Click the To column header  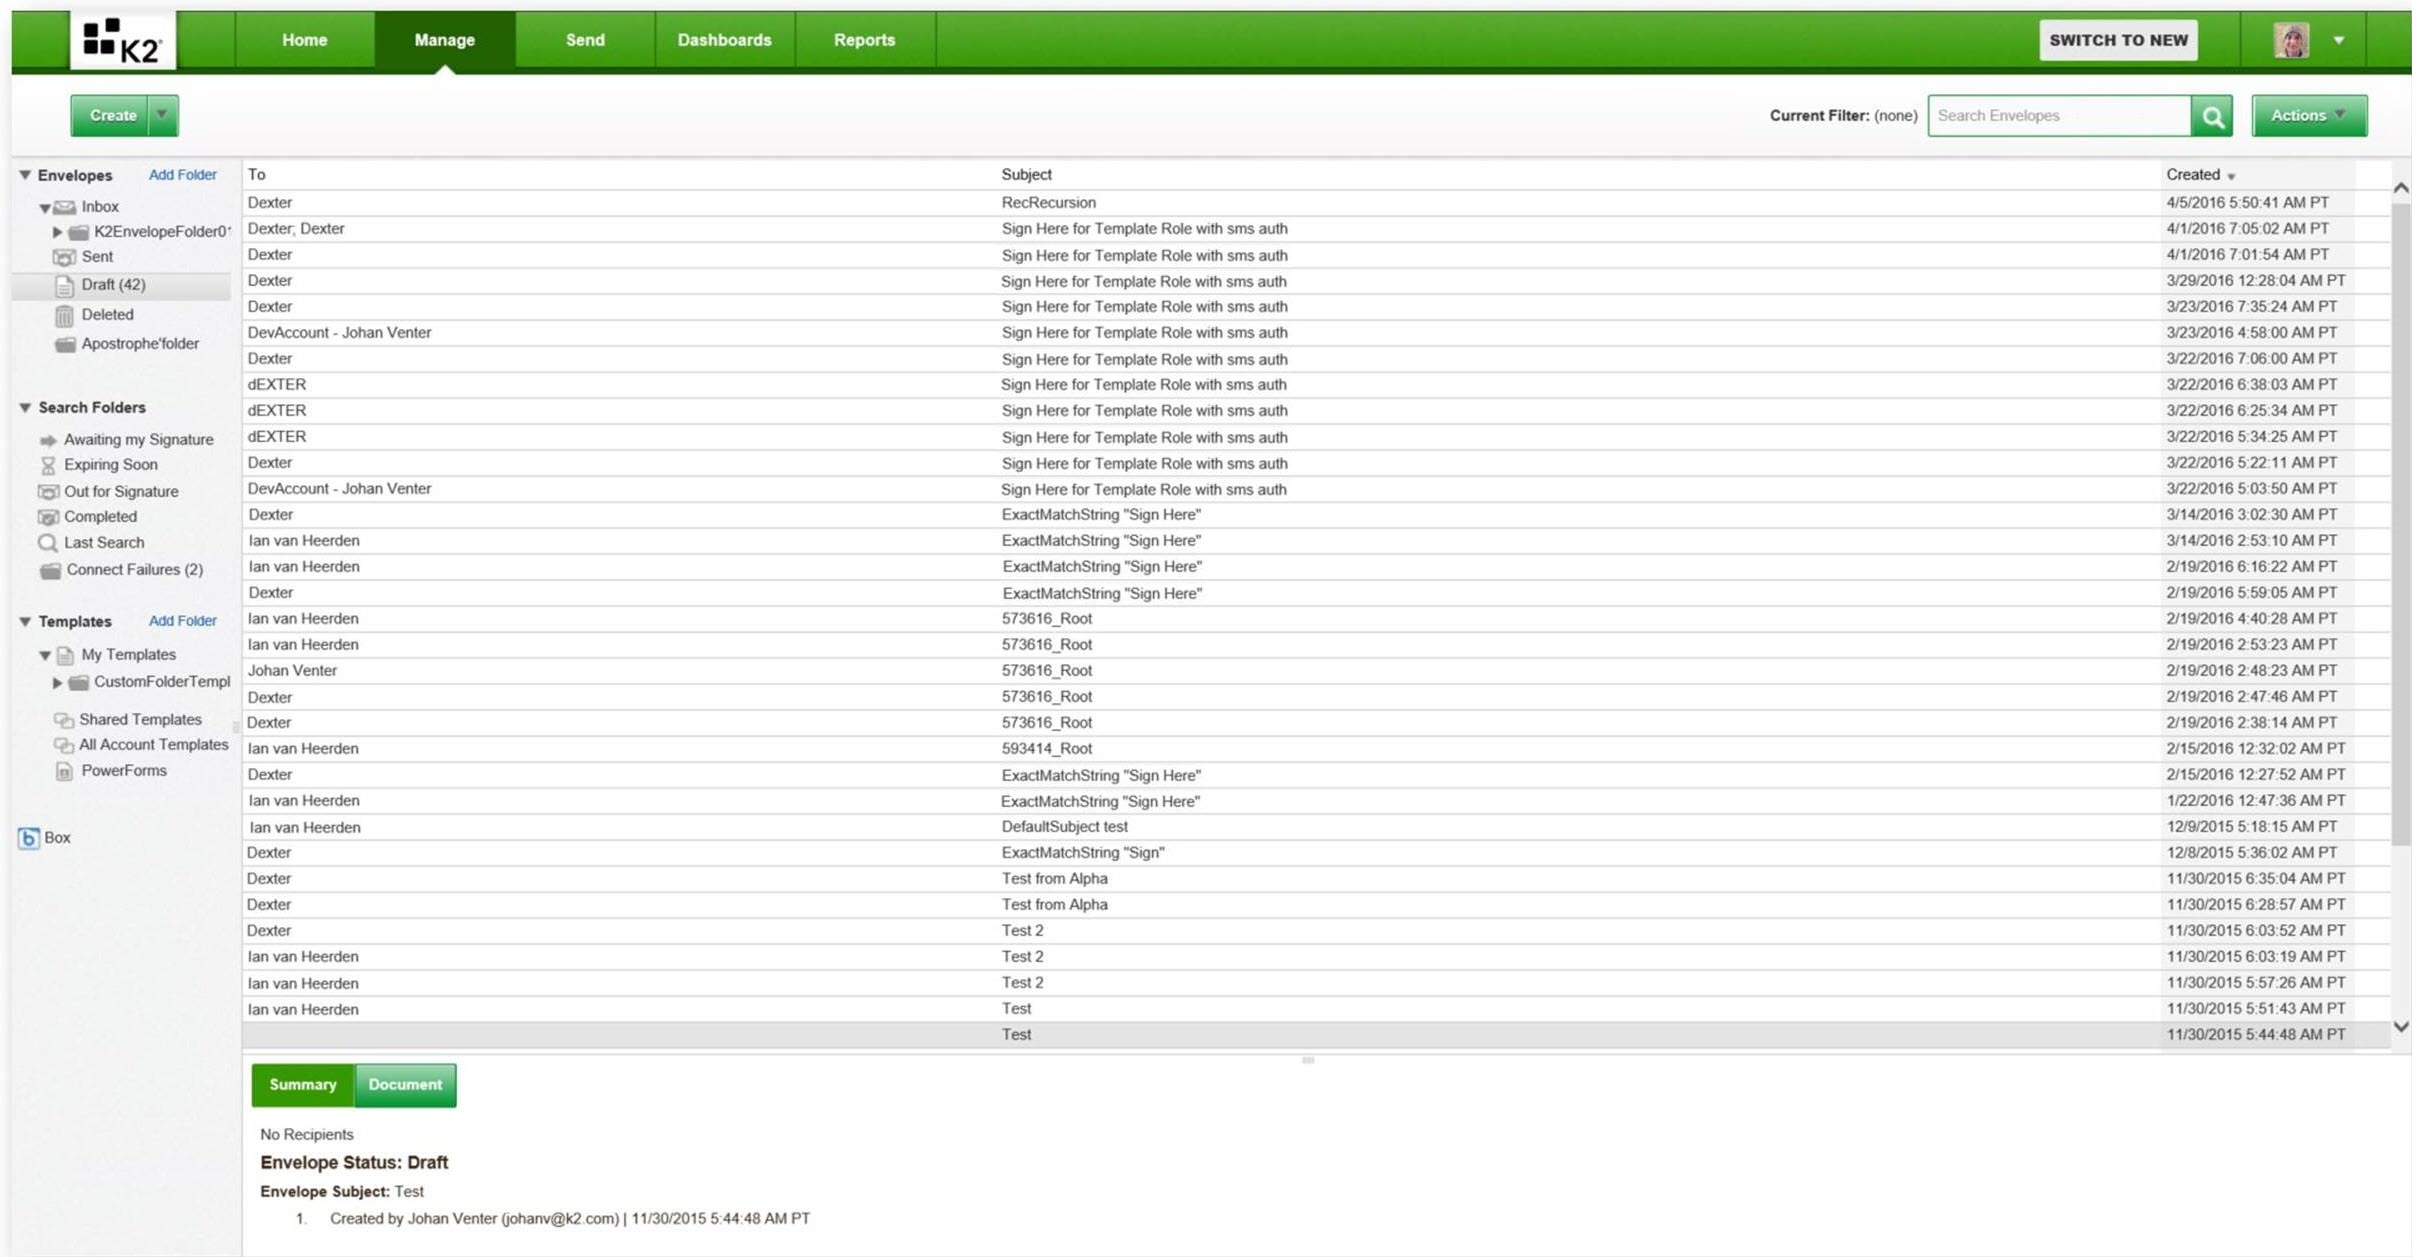[x=257, y=174]
